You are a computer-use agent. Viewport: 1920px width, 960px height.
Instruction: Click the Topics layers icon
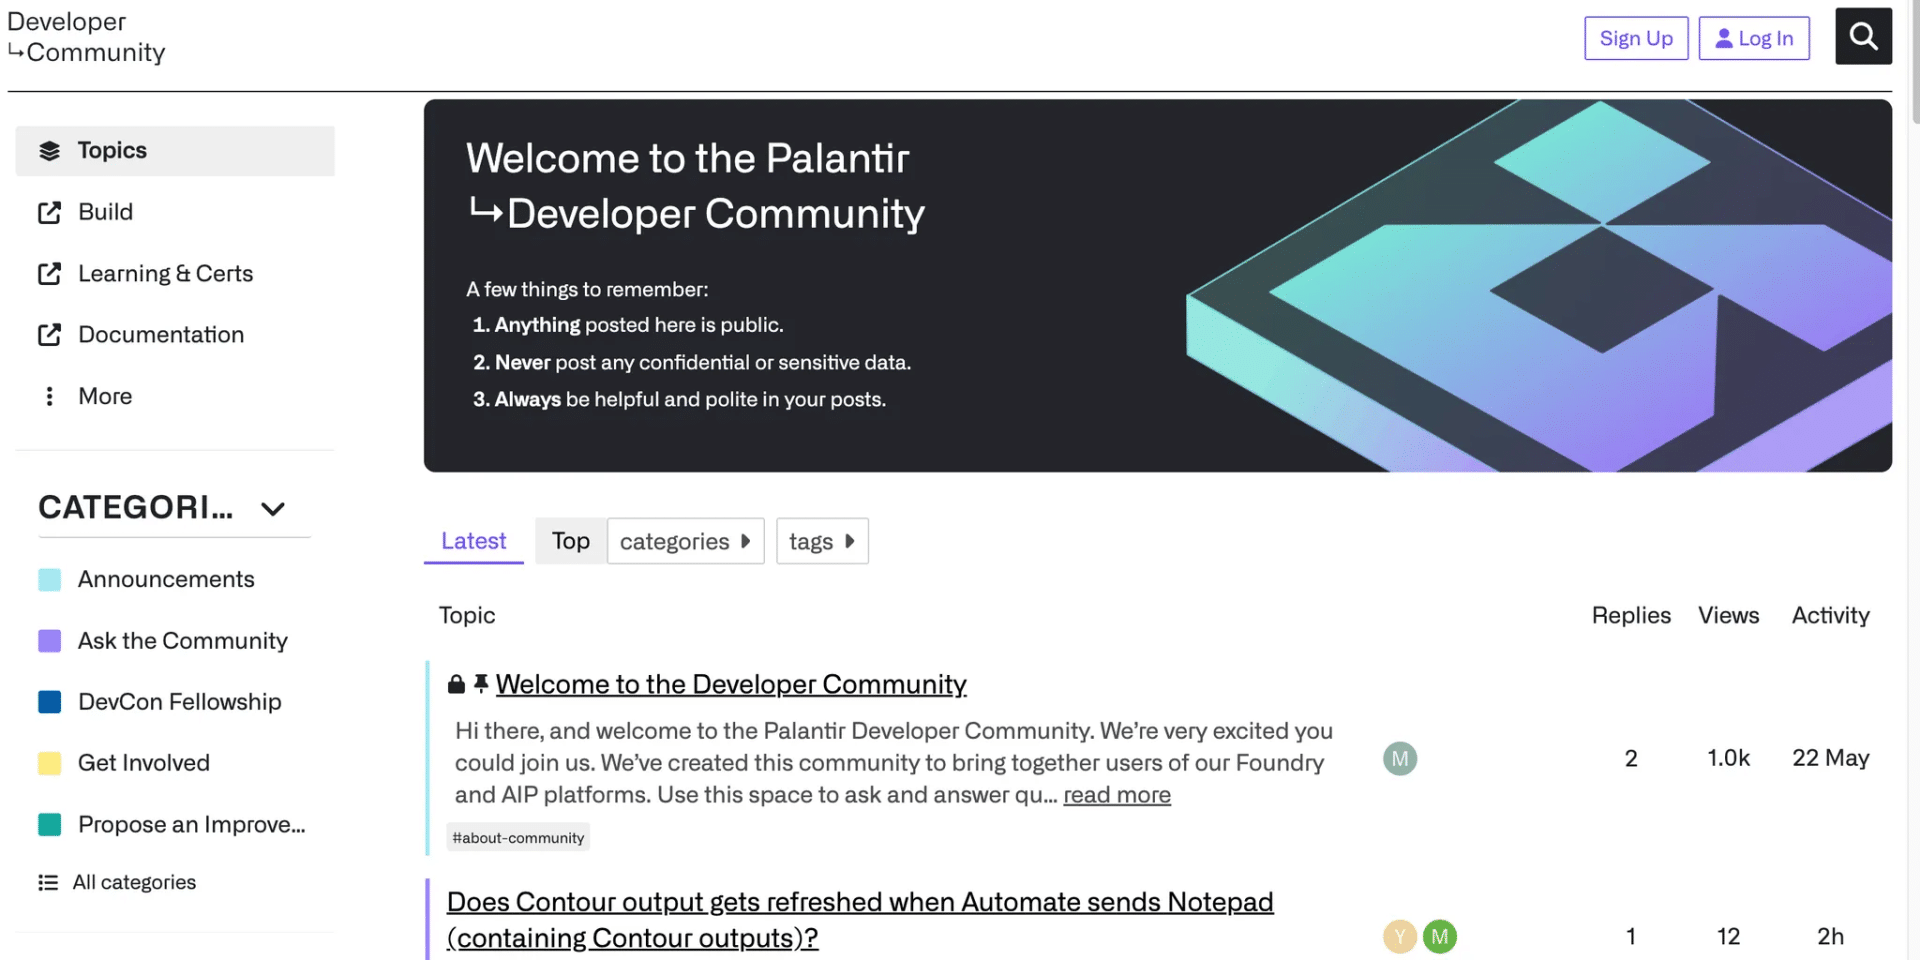tap(49, 151)
